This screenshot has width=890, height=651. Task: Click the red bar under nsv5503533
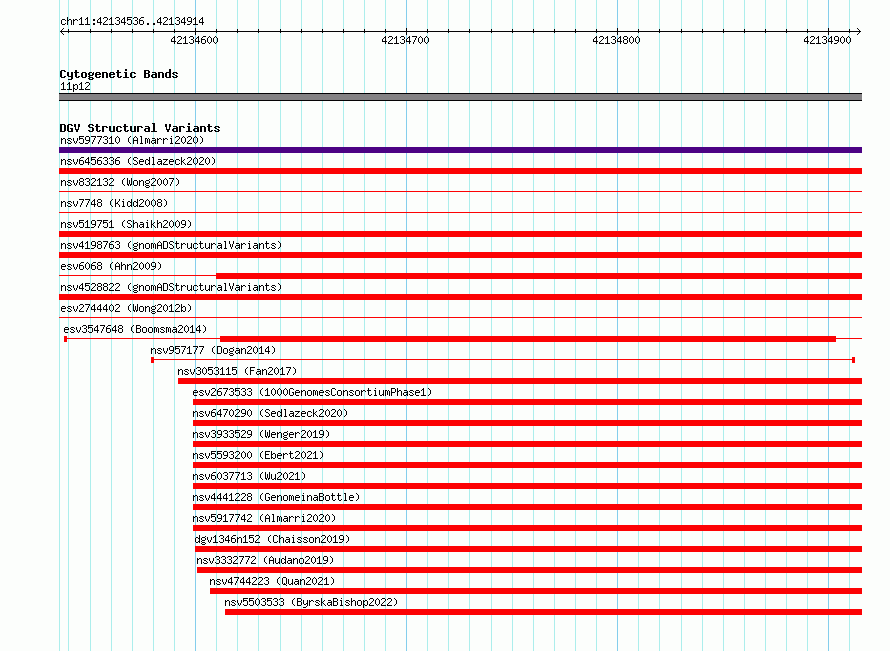(x=543, y=612)
